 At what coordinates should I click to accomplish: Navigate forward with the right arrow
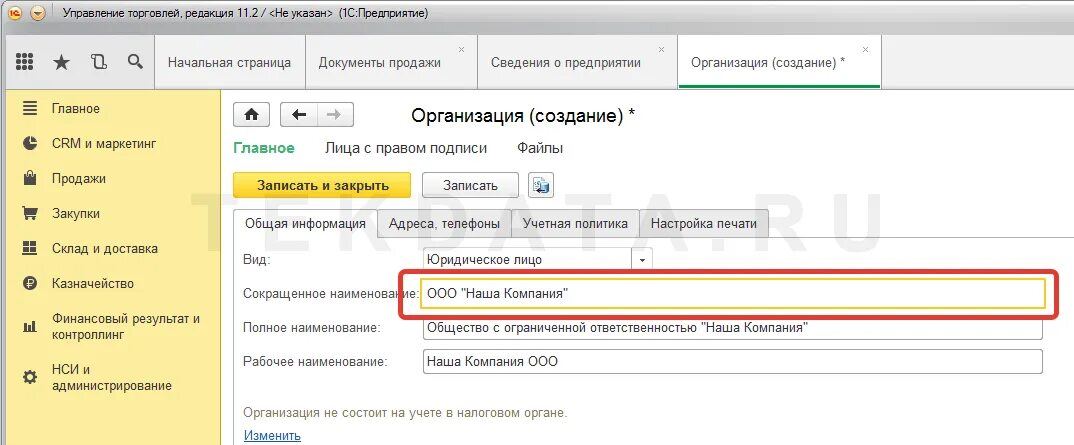pos(334,115)
